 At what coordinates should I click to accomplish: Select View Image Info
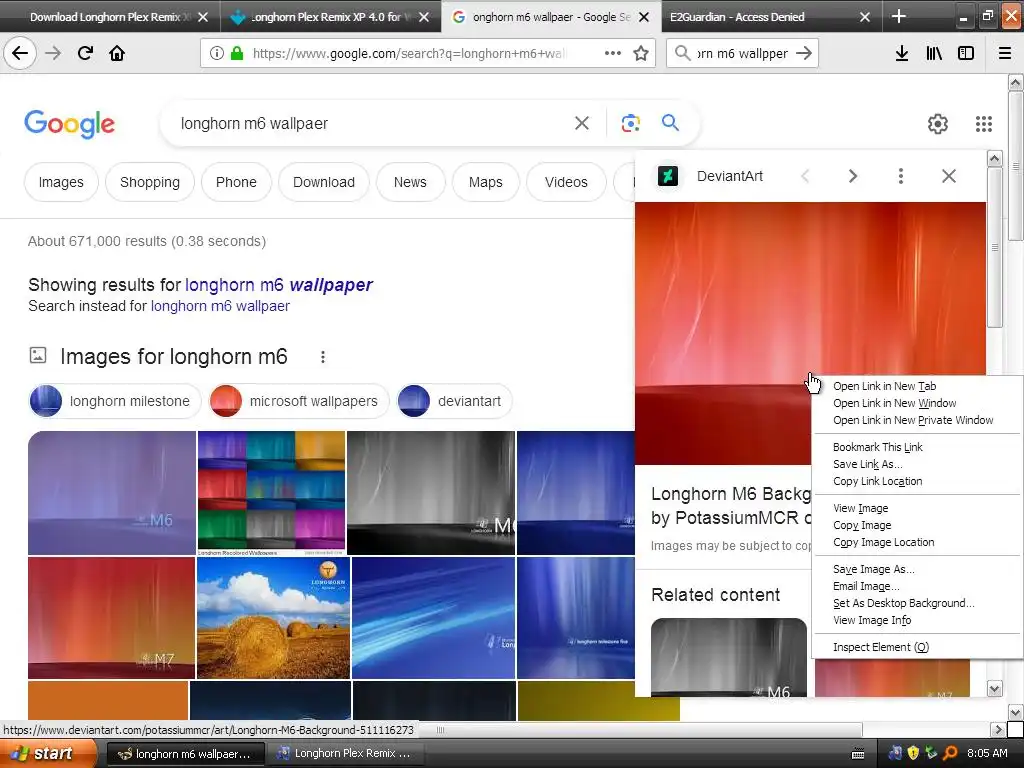click(872, 620)
